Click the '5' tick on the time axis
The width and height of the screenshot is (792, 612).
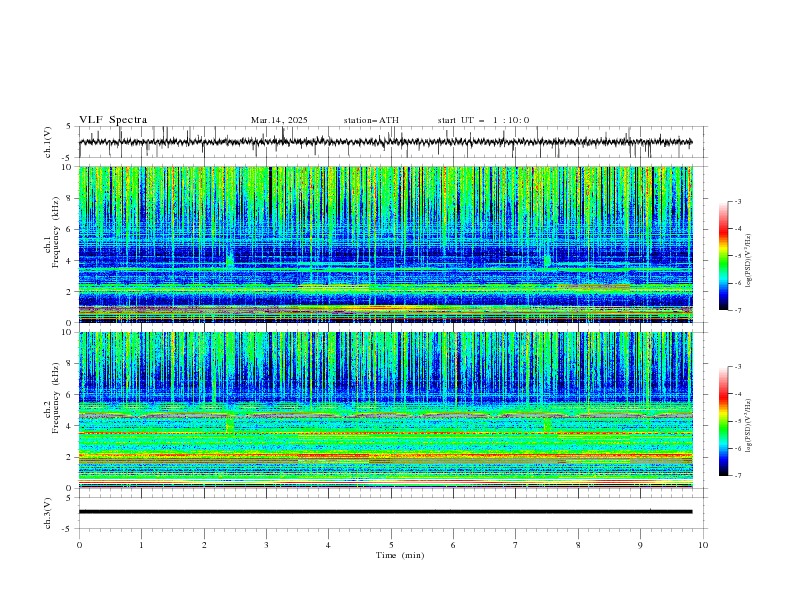pyautogui.click(x=391, y=545)
